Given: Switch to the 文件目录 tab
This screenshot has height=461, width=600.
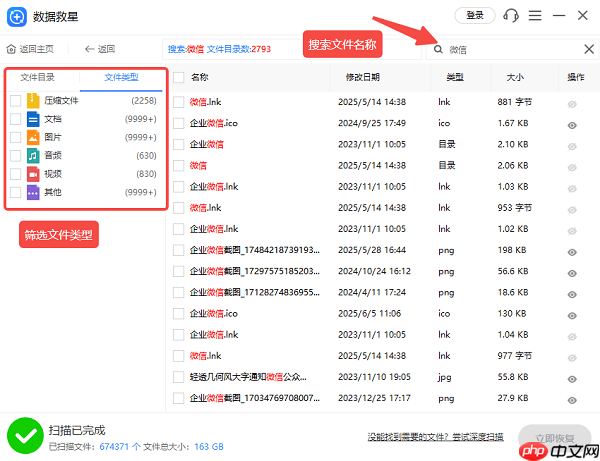Looking at the screenshot, I should pyautogui.click(x=37, y=77).
